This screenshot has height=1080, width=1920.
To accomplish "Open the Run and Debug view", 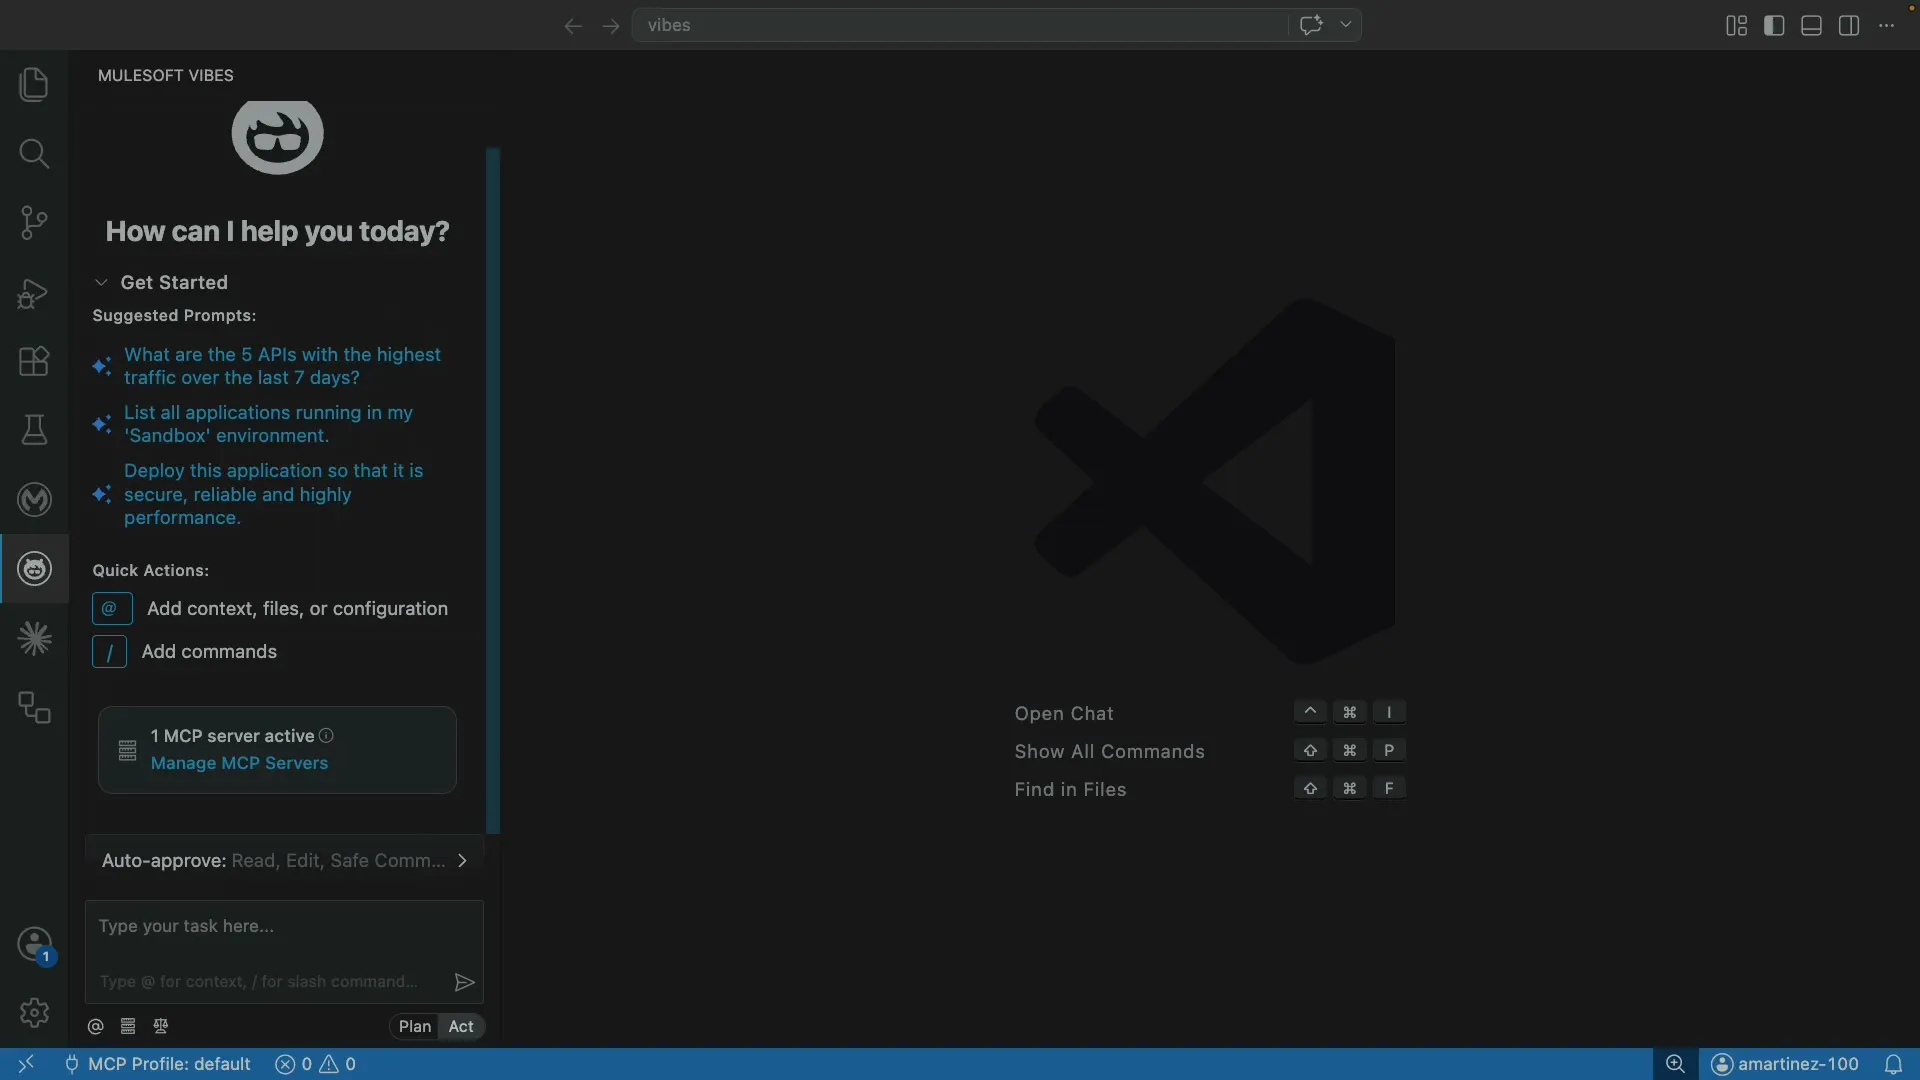I will [x=34, y=292].
